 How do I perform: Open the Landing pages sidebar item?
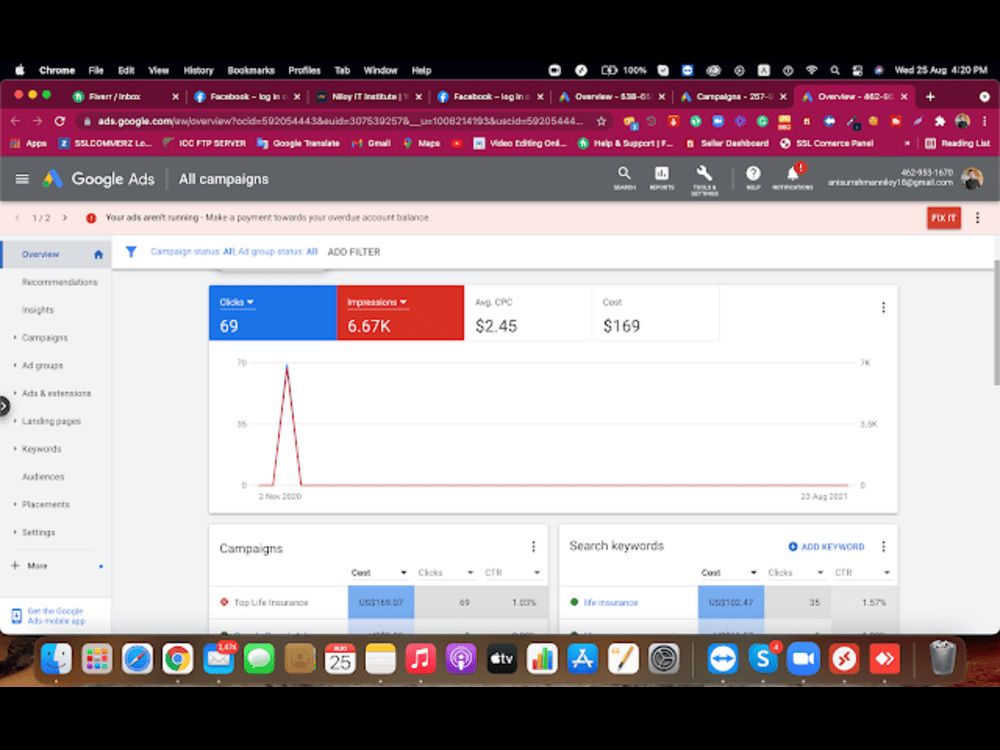pos(51,422)
